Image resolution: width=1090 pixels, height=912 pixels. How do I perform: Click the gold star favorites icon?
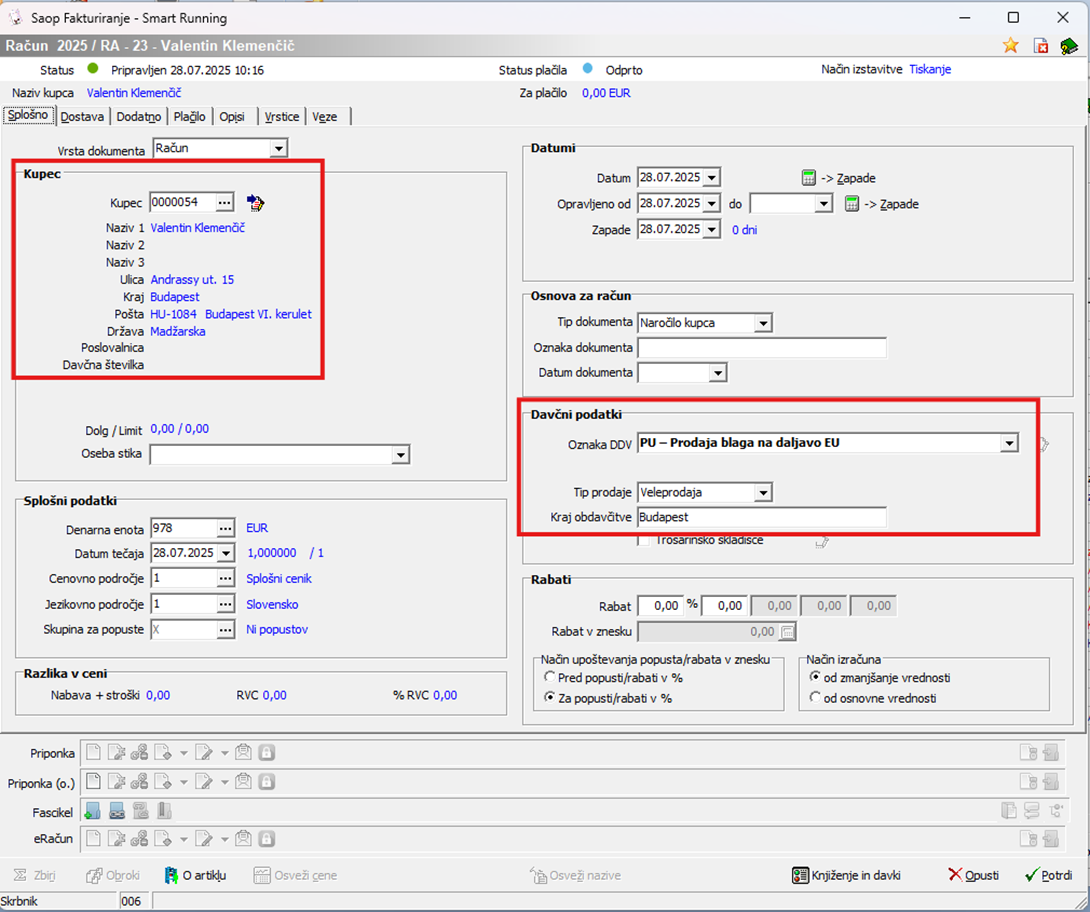[1011, 46]
